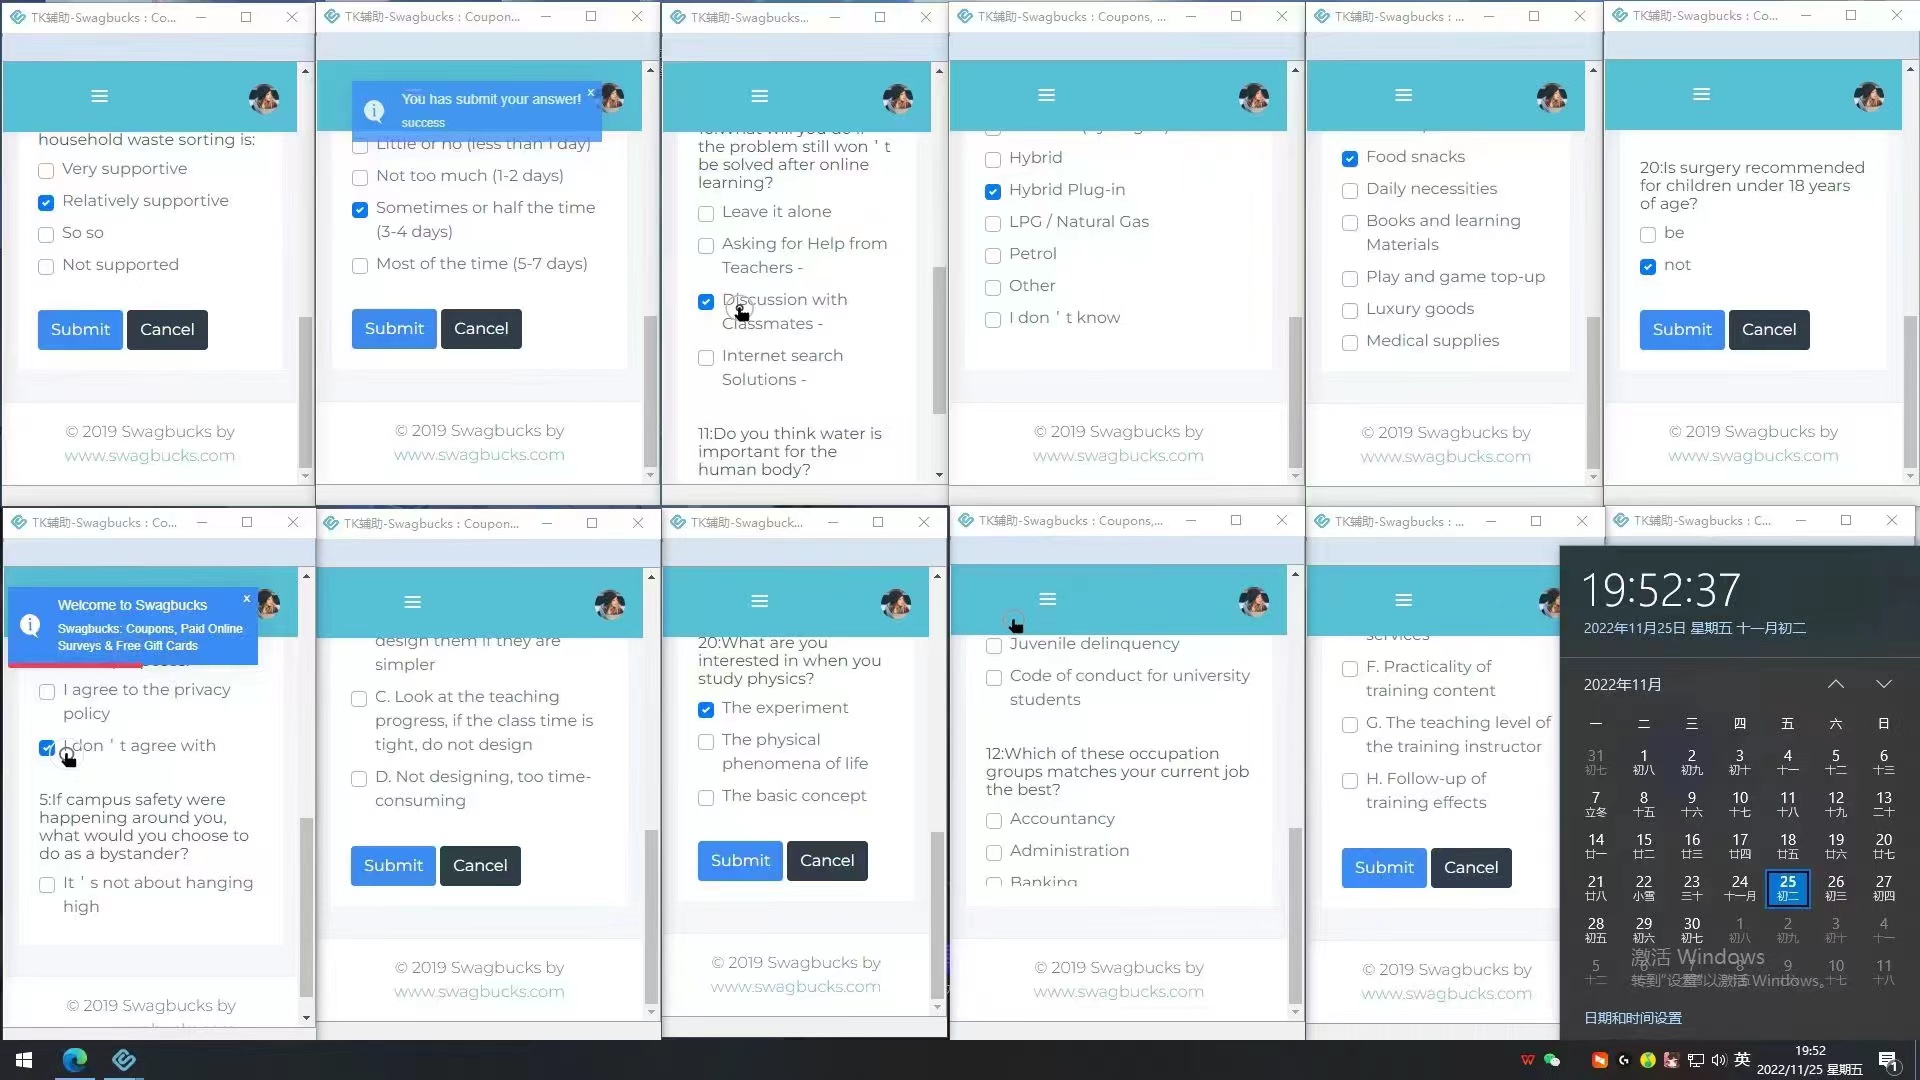1920x1080 pixels.
Task: Cancel action in the second bottom panel
Action: [480, 864]
